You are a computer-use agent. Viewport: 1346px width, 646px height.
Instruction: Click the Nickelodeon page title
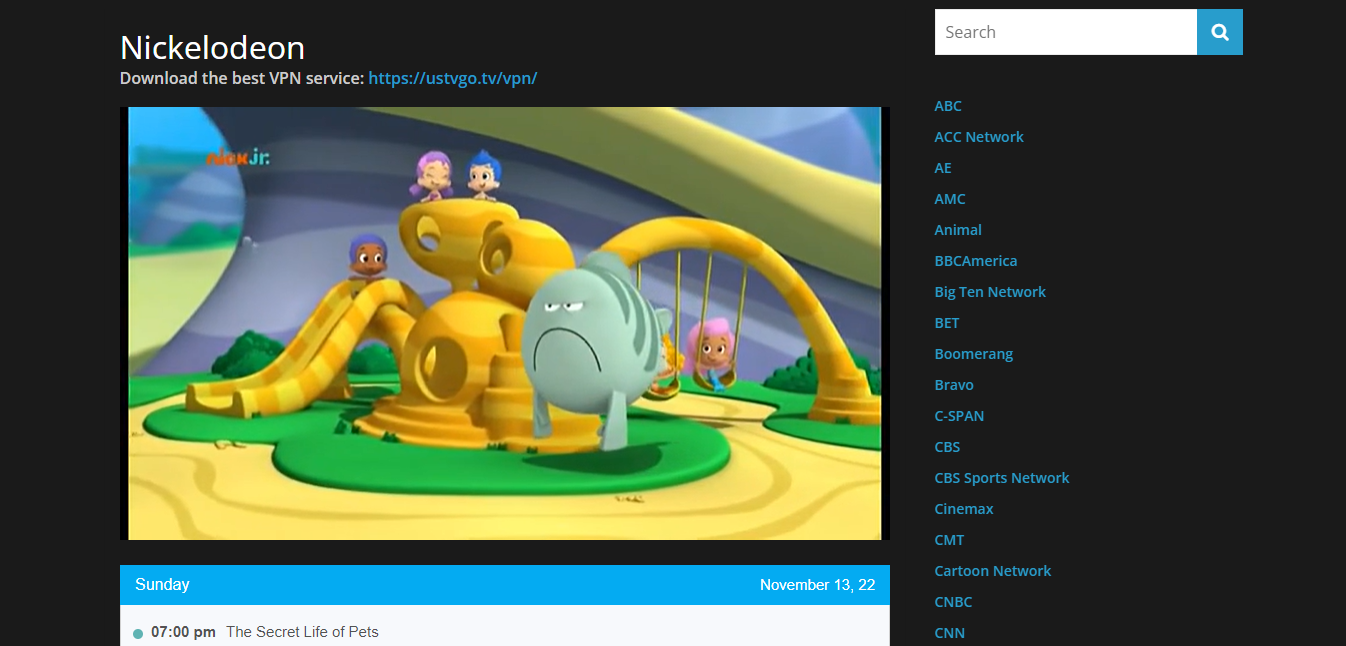(x=212, y=47)
